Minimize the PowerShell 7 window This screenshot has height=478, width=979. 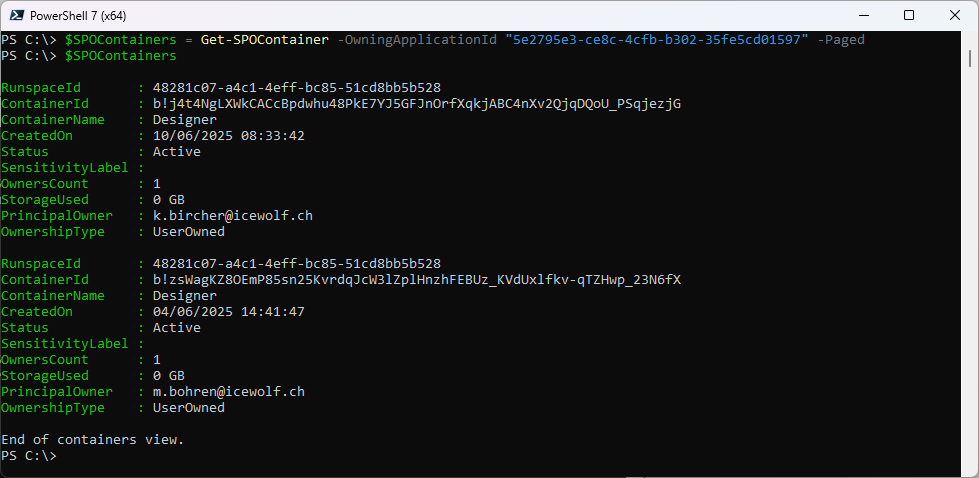pyautogui.click(x=863, y=15)
